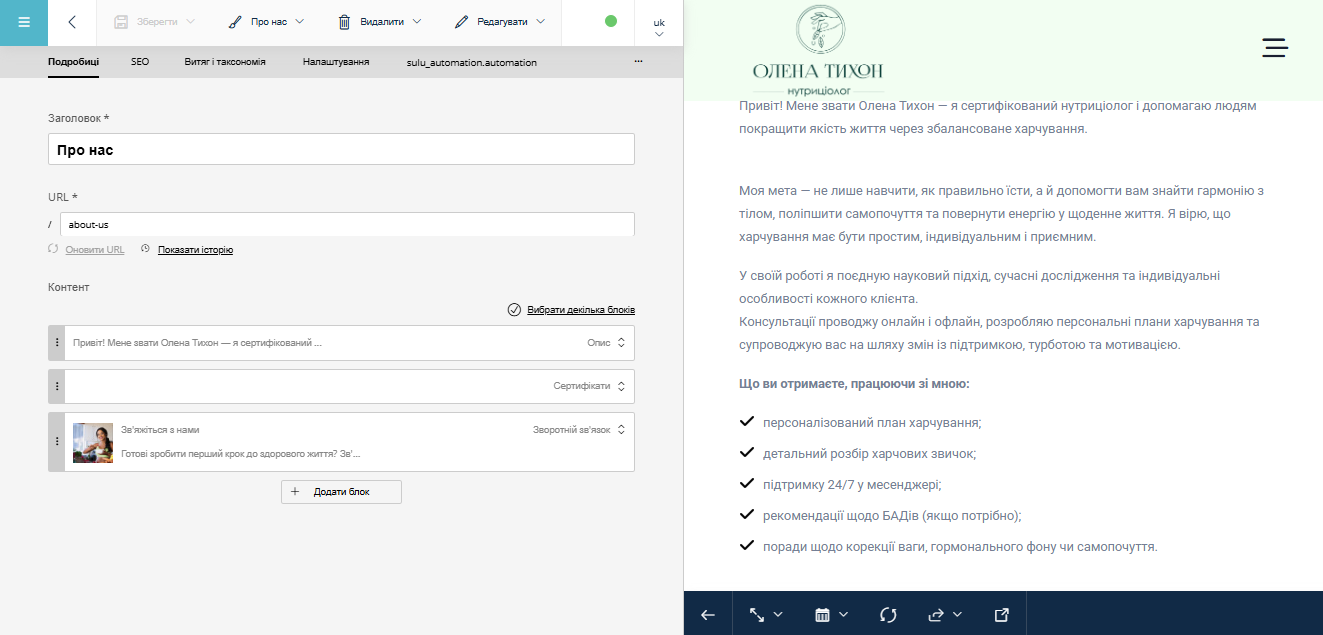Open preview device size dropdown
The height and width of the screenshot is (635, 1323).
click(766, 614)
